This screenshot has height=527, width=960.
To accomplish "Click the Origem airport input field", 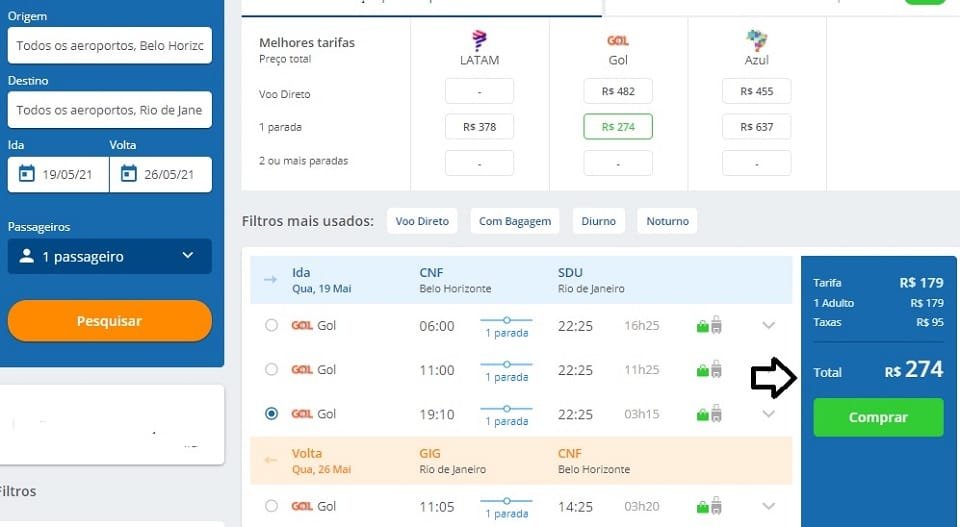I will [x=110, y=45].
